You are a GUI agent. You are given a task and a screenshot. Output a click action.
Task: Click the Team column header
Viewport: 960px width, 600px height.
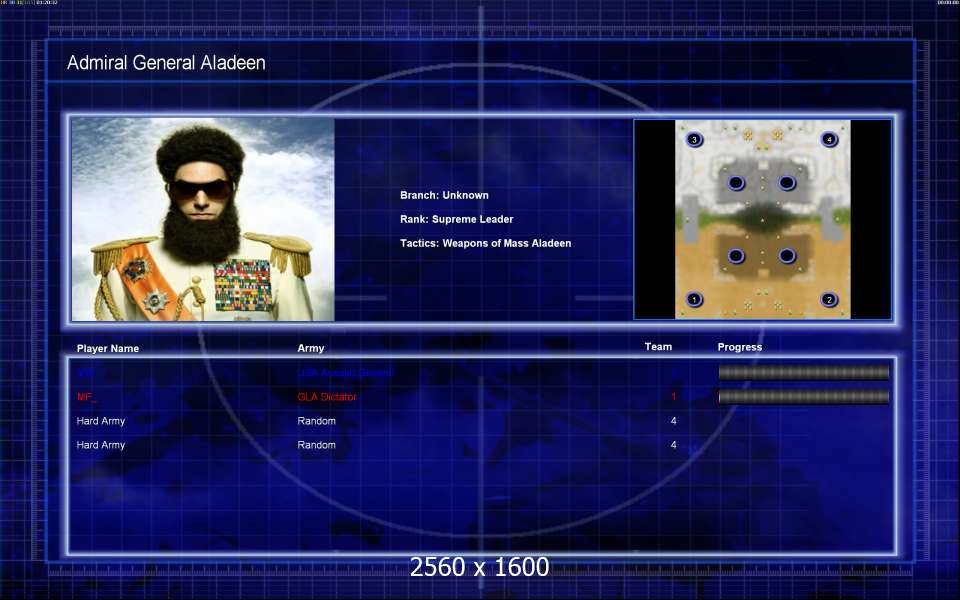point(658,347)
